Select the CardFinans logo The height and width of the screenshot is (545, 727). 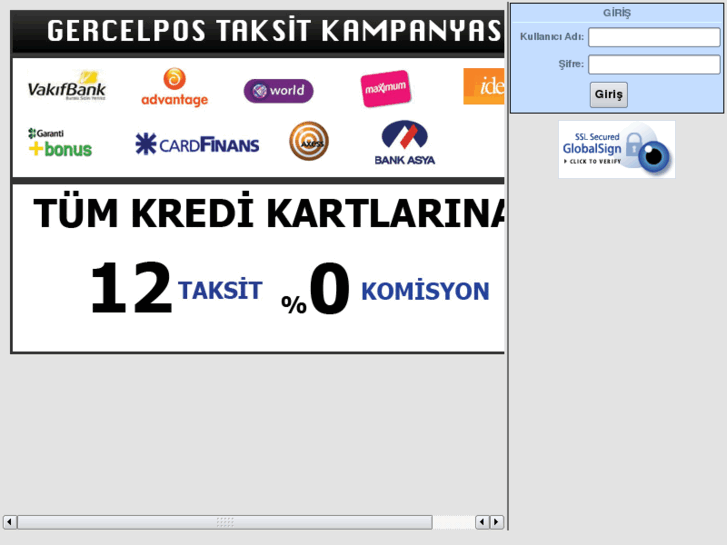197,144
